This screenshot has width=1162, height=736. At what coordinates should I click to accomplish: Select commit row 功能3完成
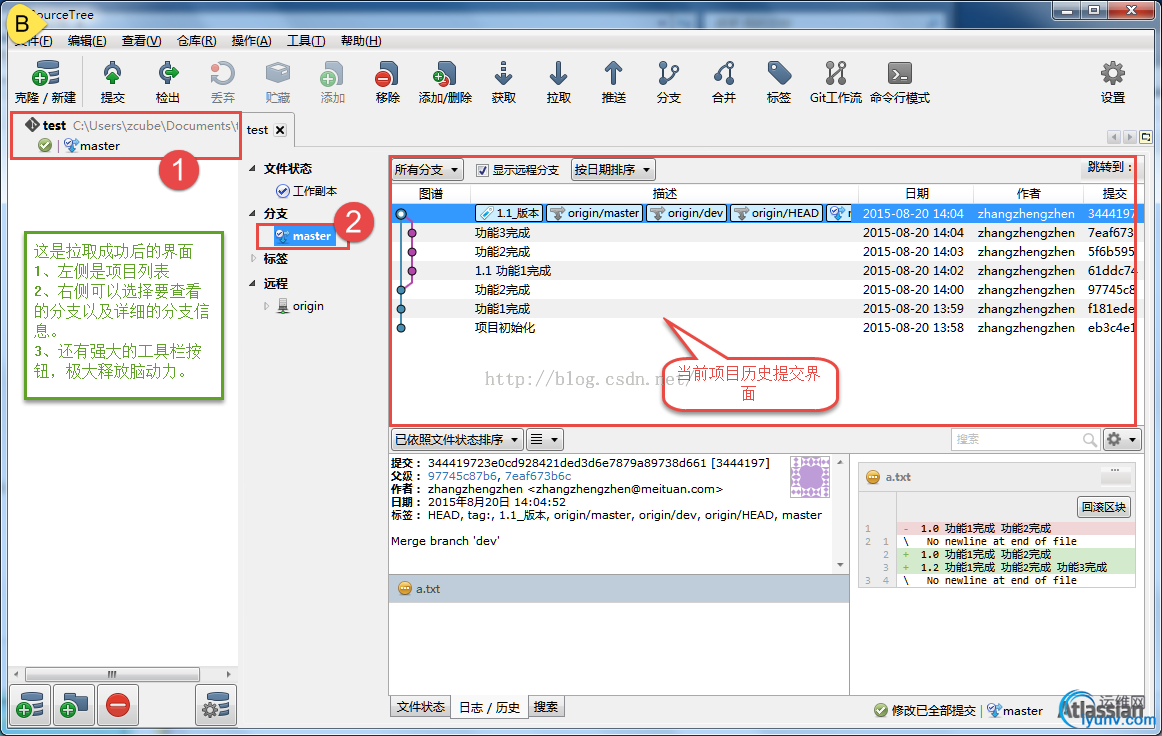[x=763, y=233]
